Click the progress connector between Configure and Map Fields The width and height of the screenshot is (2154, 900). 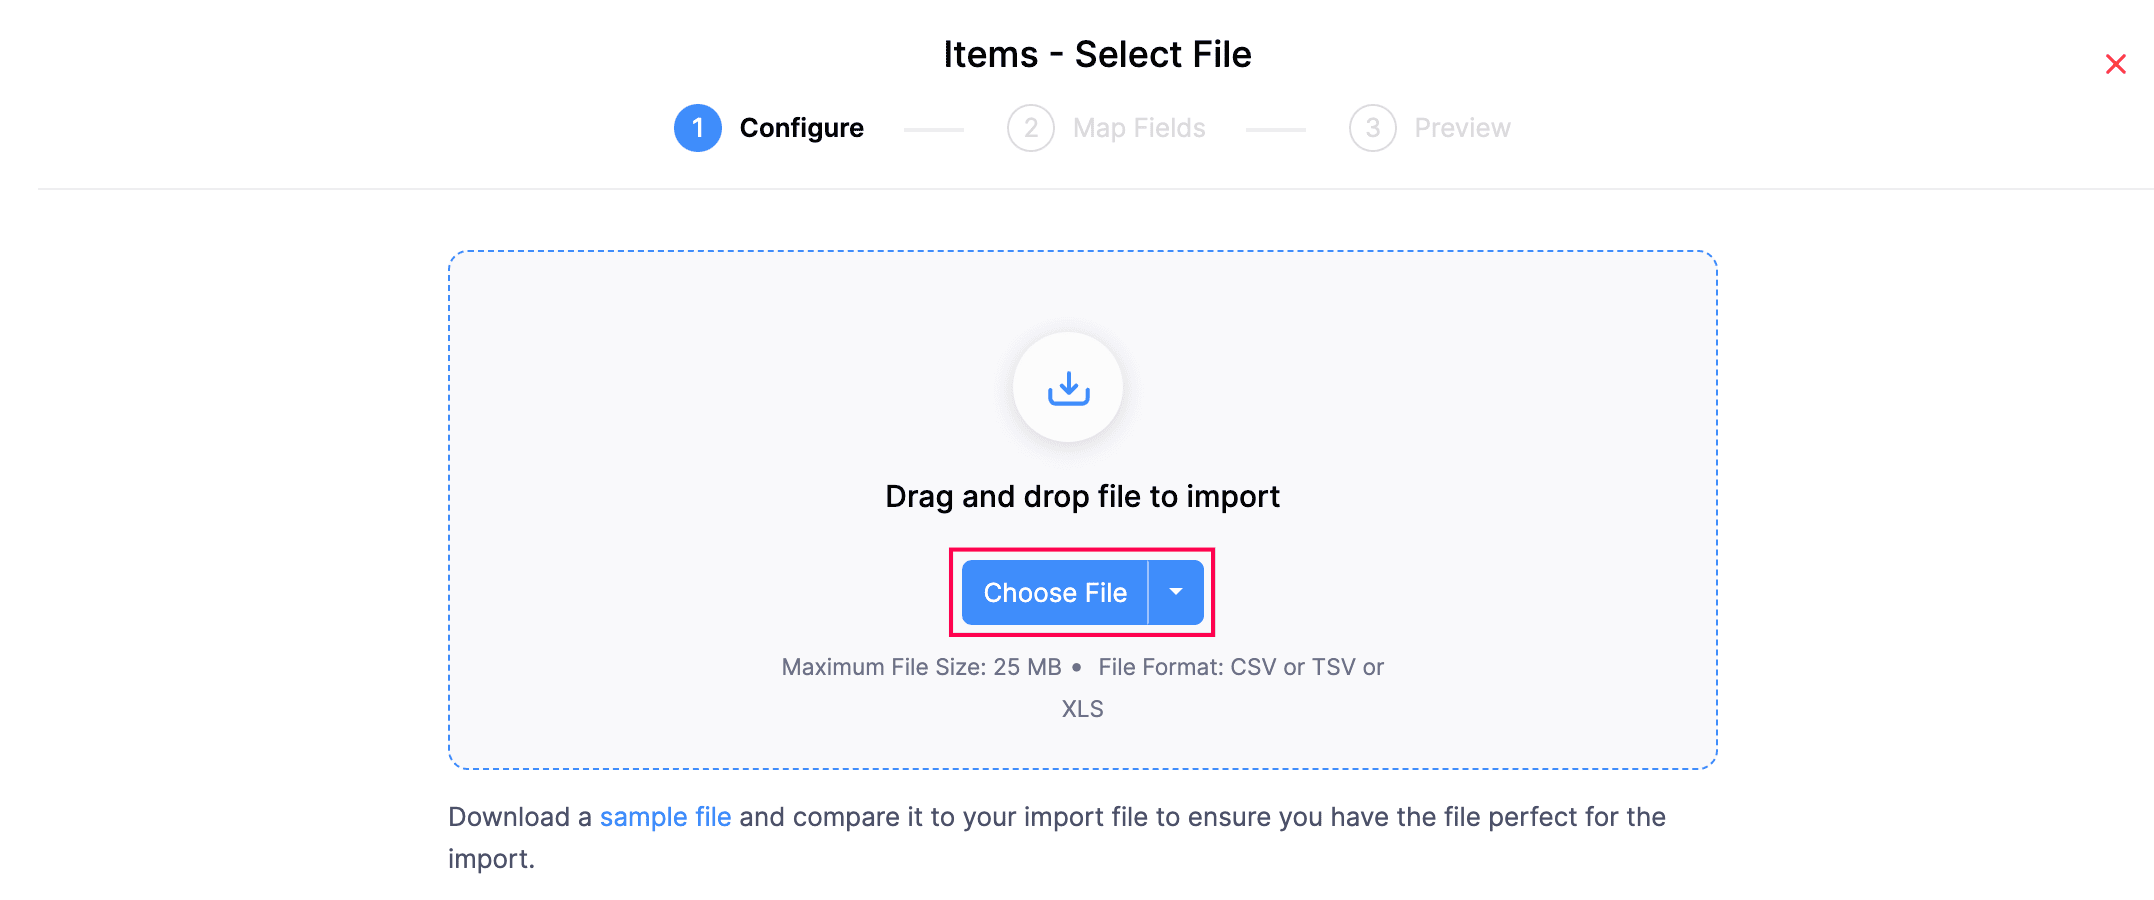(x=934, y=128)
